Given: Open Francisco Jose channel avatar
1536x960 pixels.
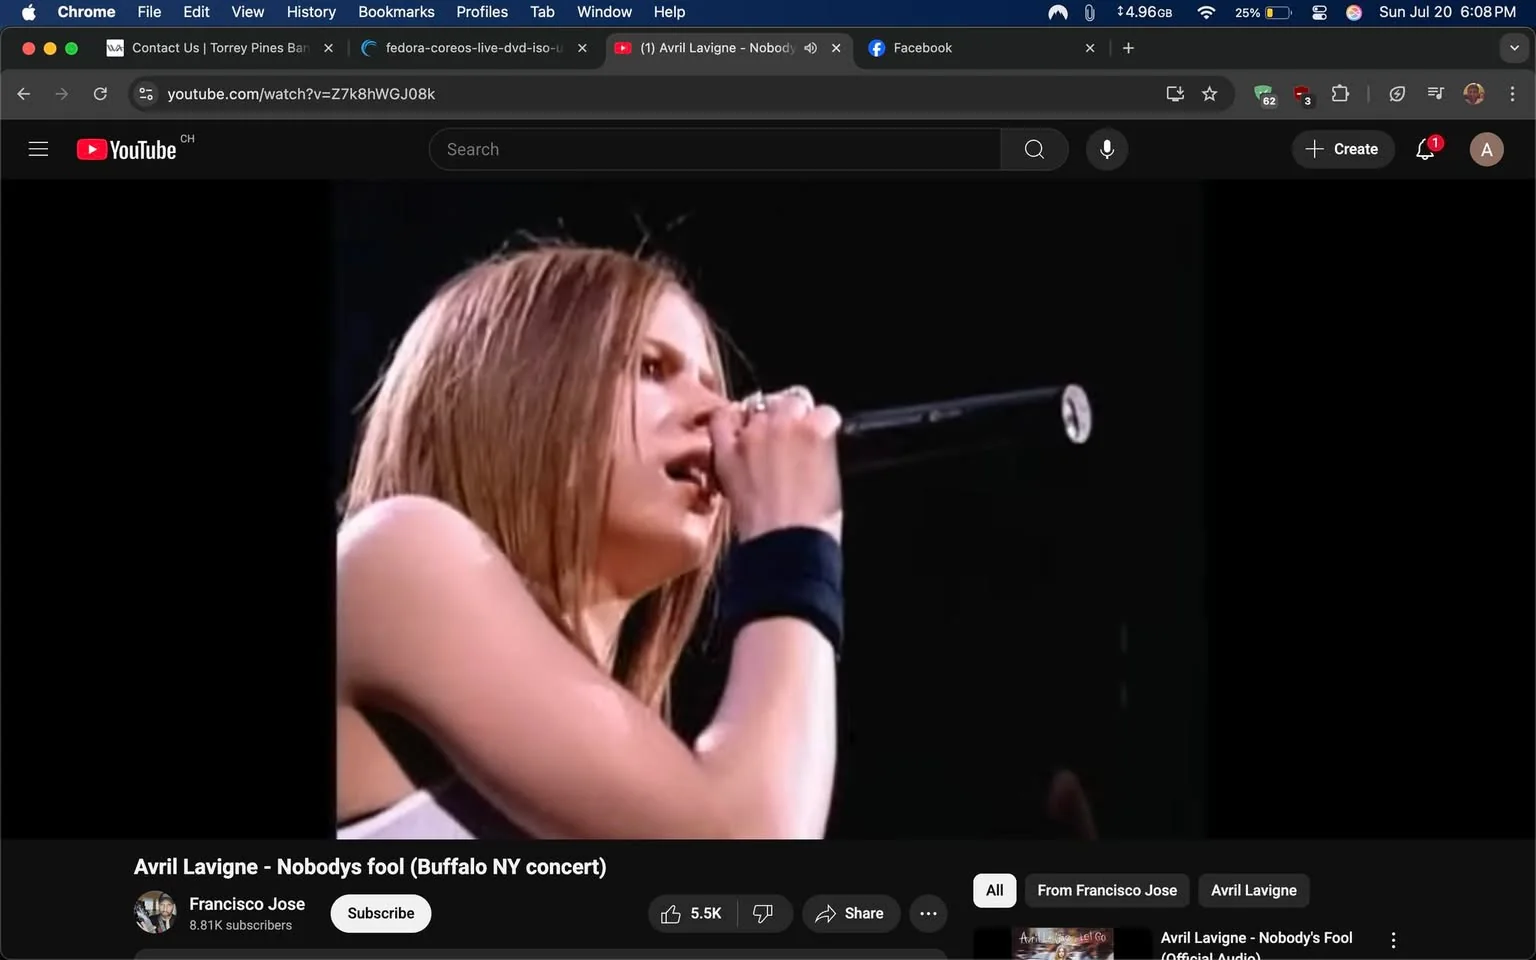Looking at the screenshot, I should coord(155,912).
